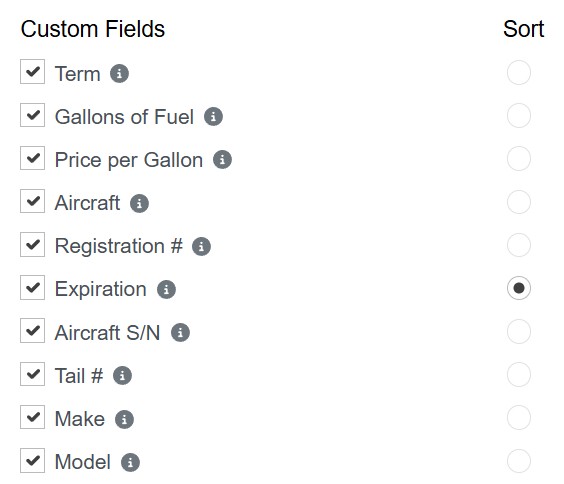Uncheck the Model checkbox
This screenshot has height=484, width=564.
tap(32, 460)
